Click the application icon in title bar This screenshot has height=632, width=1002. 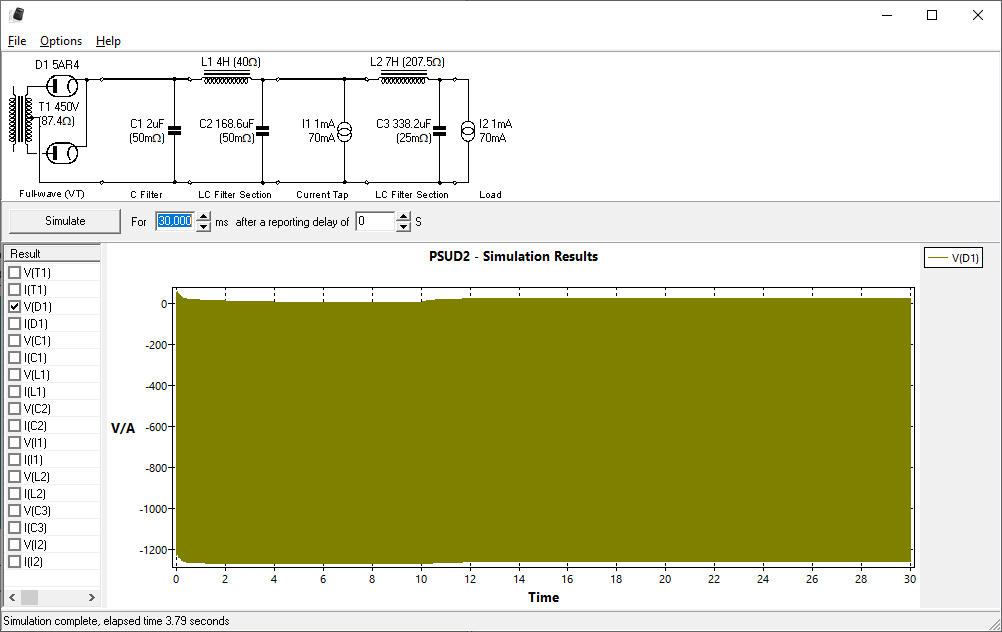pyautogui.click(x=17, y=14)
